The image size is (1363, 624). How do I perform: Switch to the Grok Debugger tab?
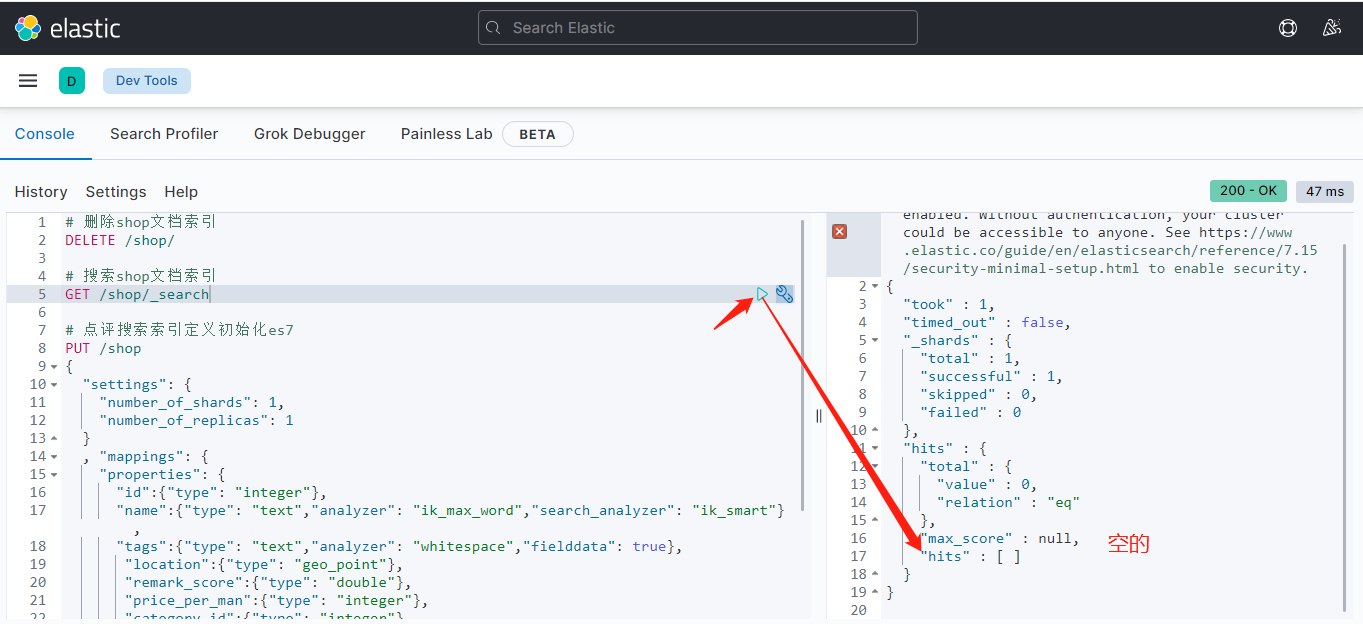[x=310, y=134]
